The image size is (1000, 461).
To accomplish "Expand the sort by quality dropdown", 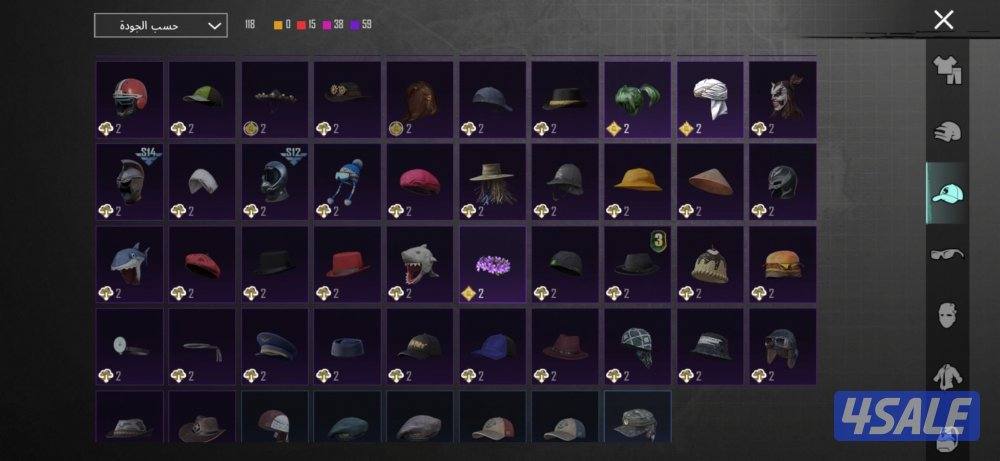I will point(161,26).
